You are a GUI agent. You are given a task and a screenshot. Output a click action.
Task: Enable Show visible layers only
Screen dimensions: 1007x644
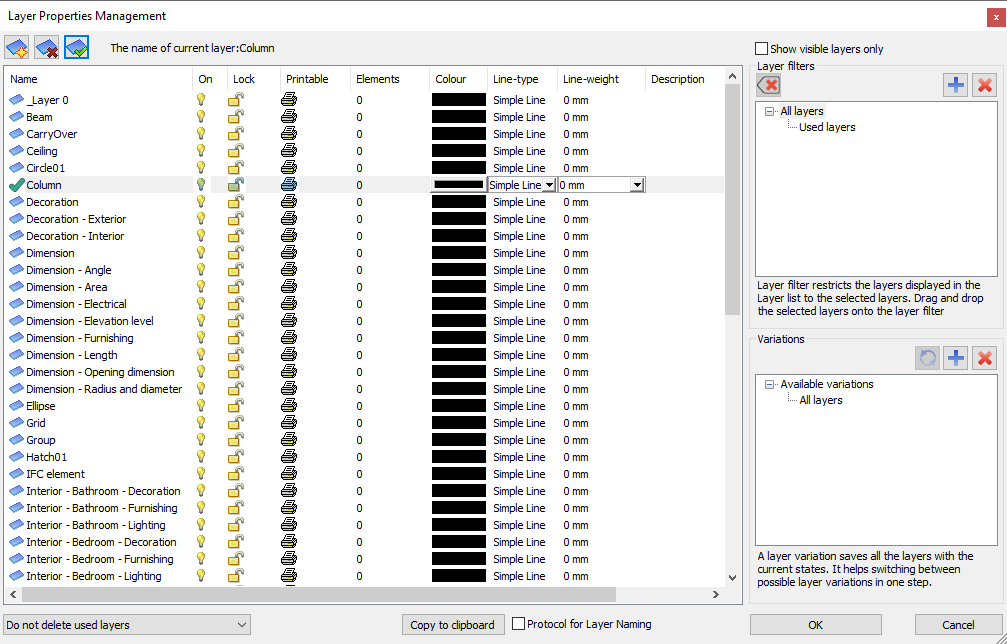pyautogui.click(x=762, y=49)
